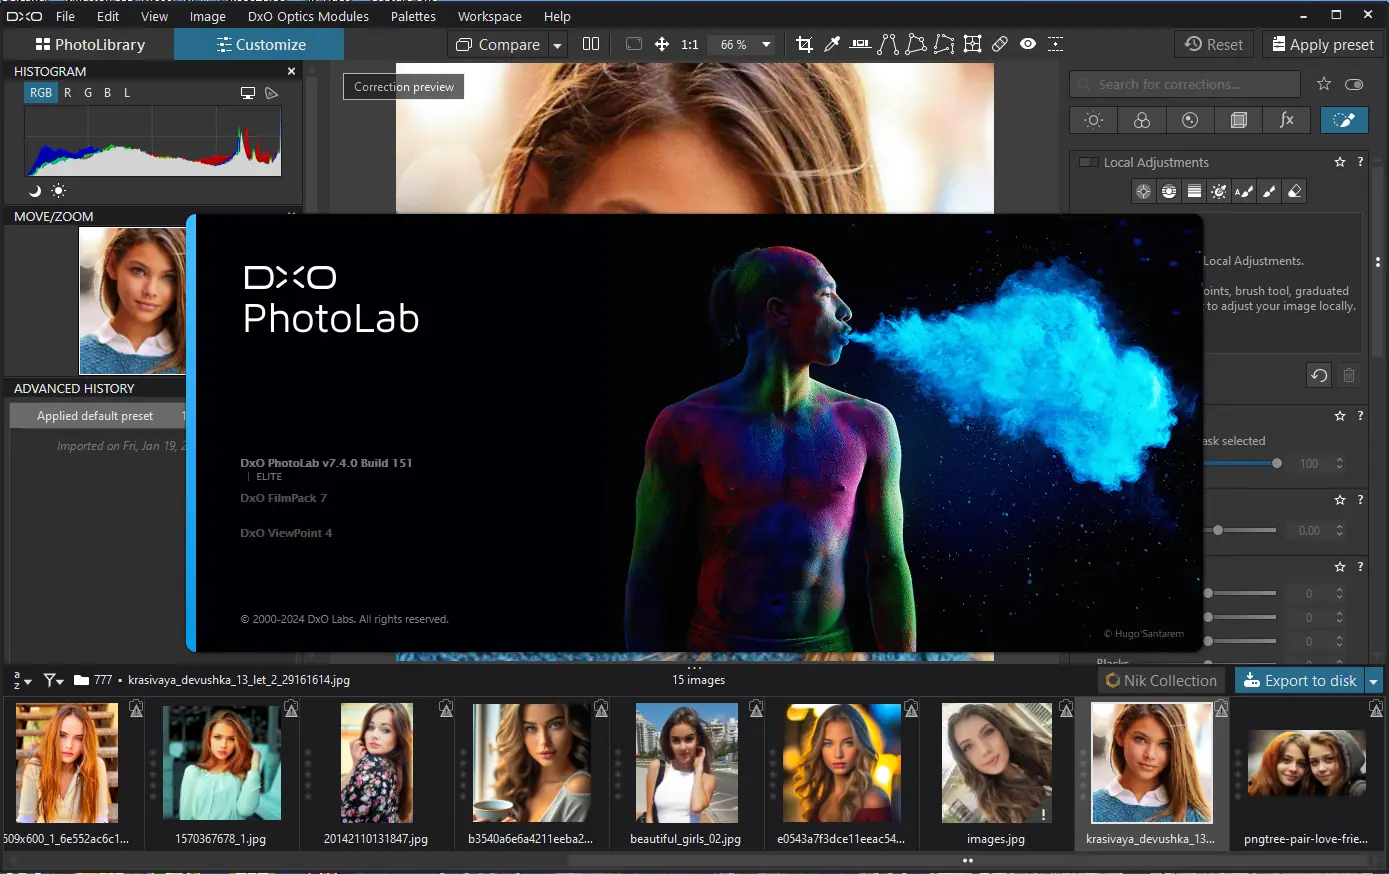Select the Repair bandage tool
This screenshot has height=874, width=1389.
coord(1000,44)
